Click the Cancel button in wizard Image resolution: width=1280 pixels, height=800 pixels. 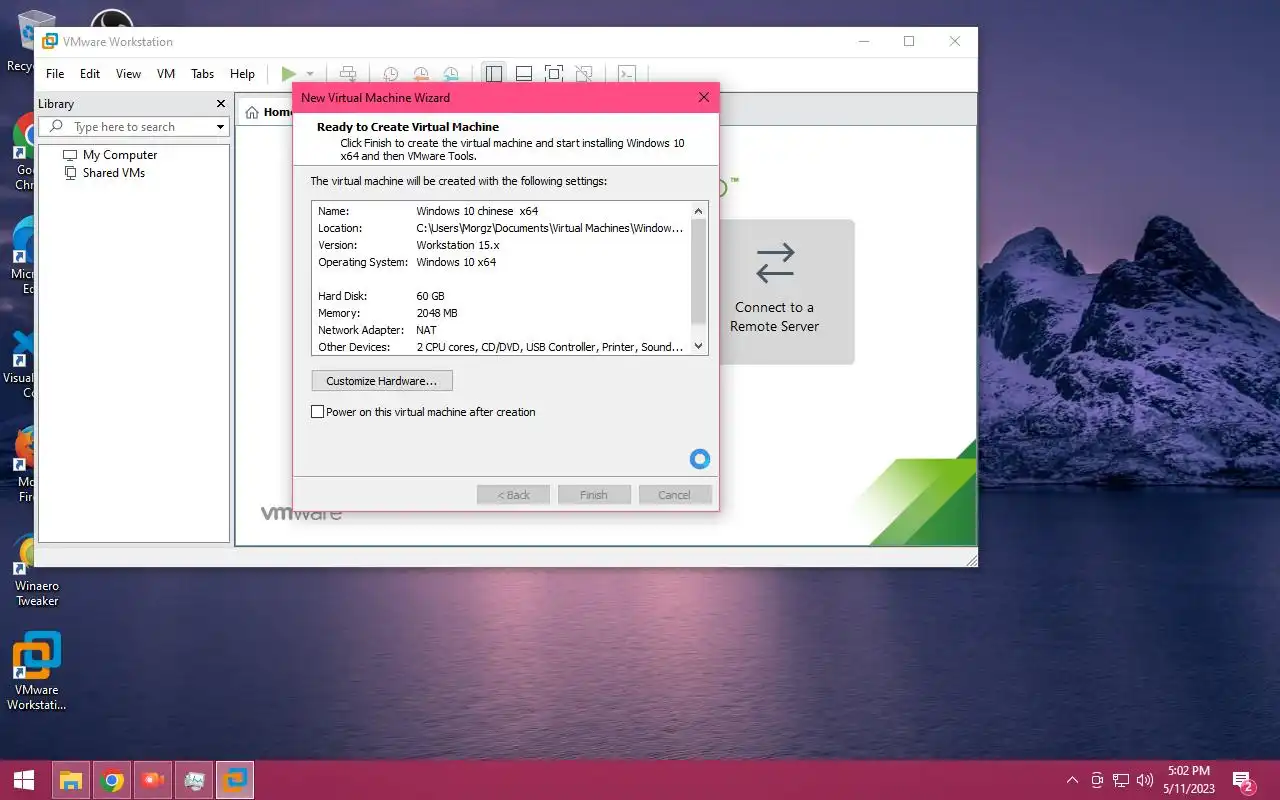(674, 495)
